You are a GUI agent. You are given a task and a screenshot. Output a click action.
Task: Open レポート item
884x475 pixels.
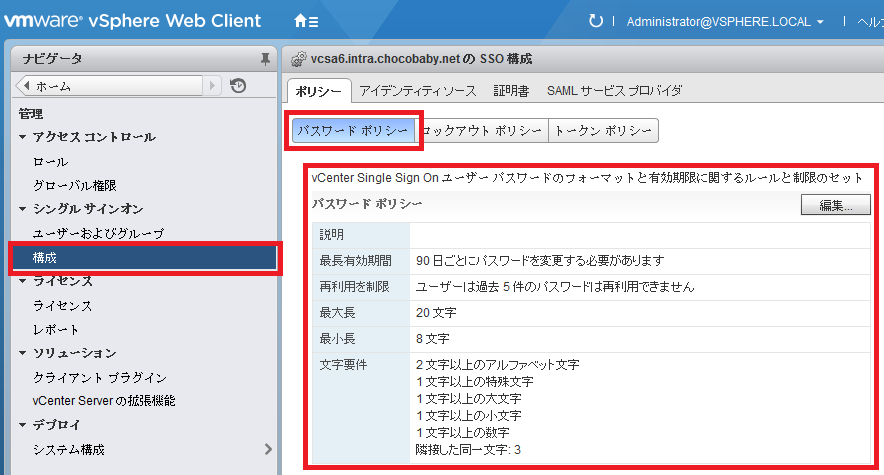(x=56, y=330)
